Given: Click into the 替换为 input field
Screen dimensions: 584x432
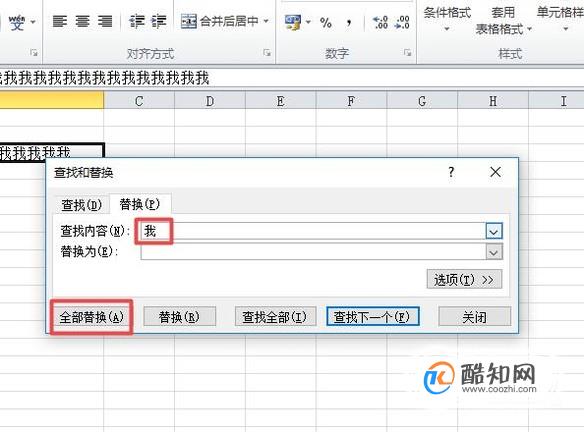Looking at the screenshot, I should click(x=313, y=252).
